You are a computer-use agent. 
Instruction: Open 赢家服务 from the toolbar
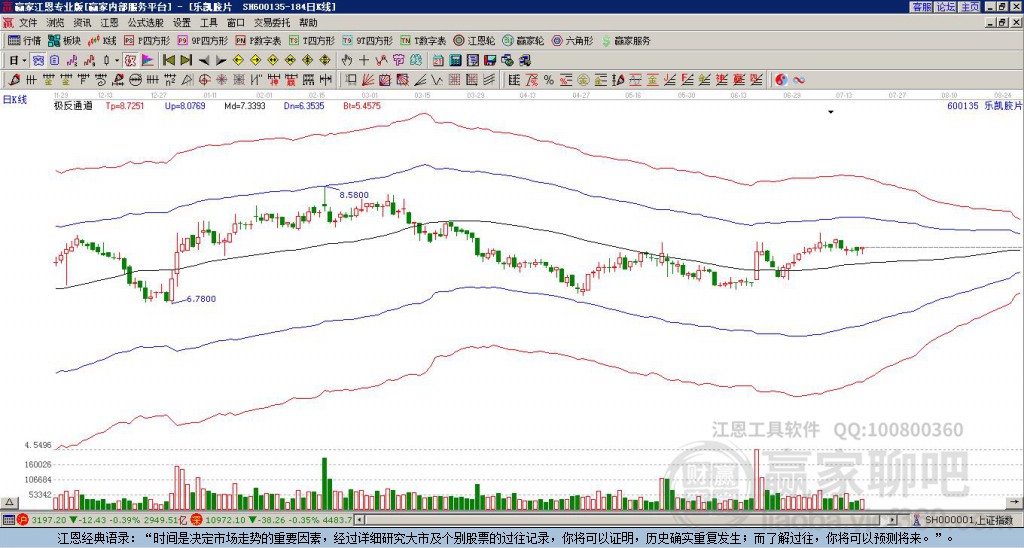[626, 40]
